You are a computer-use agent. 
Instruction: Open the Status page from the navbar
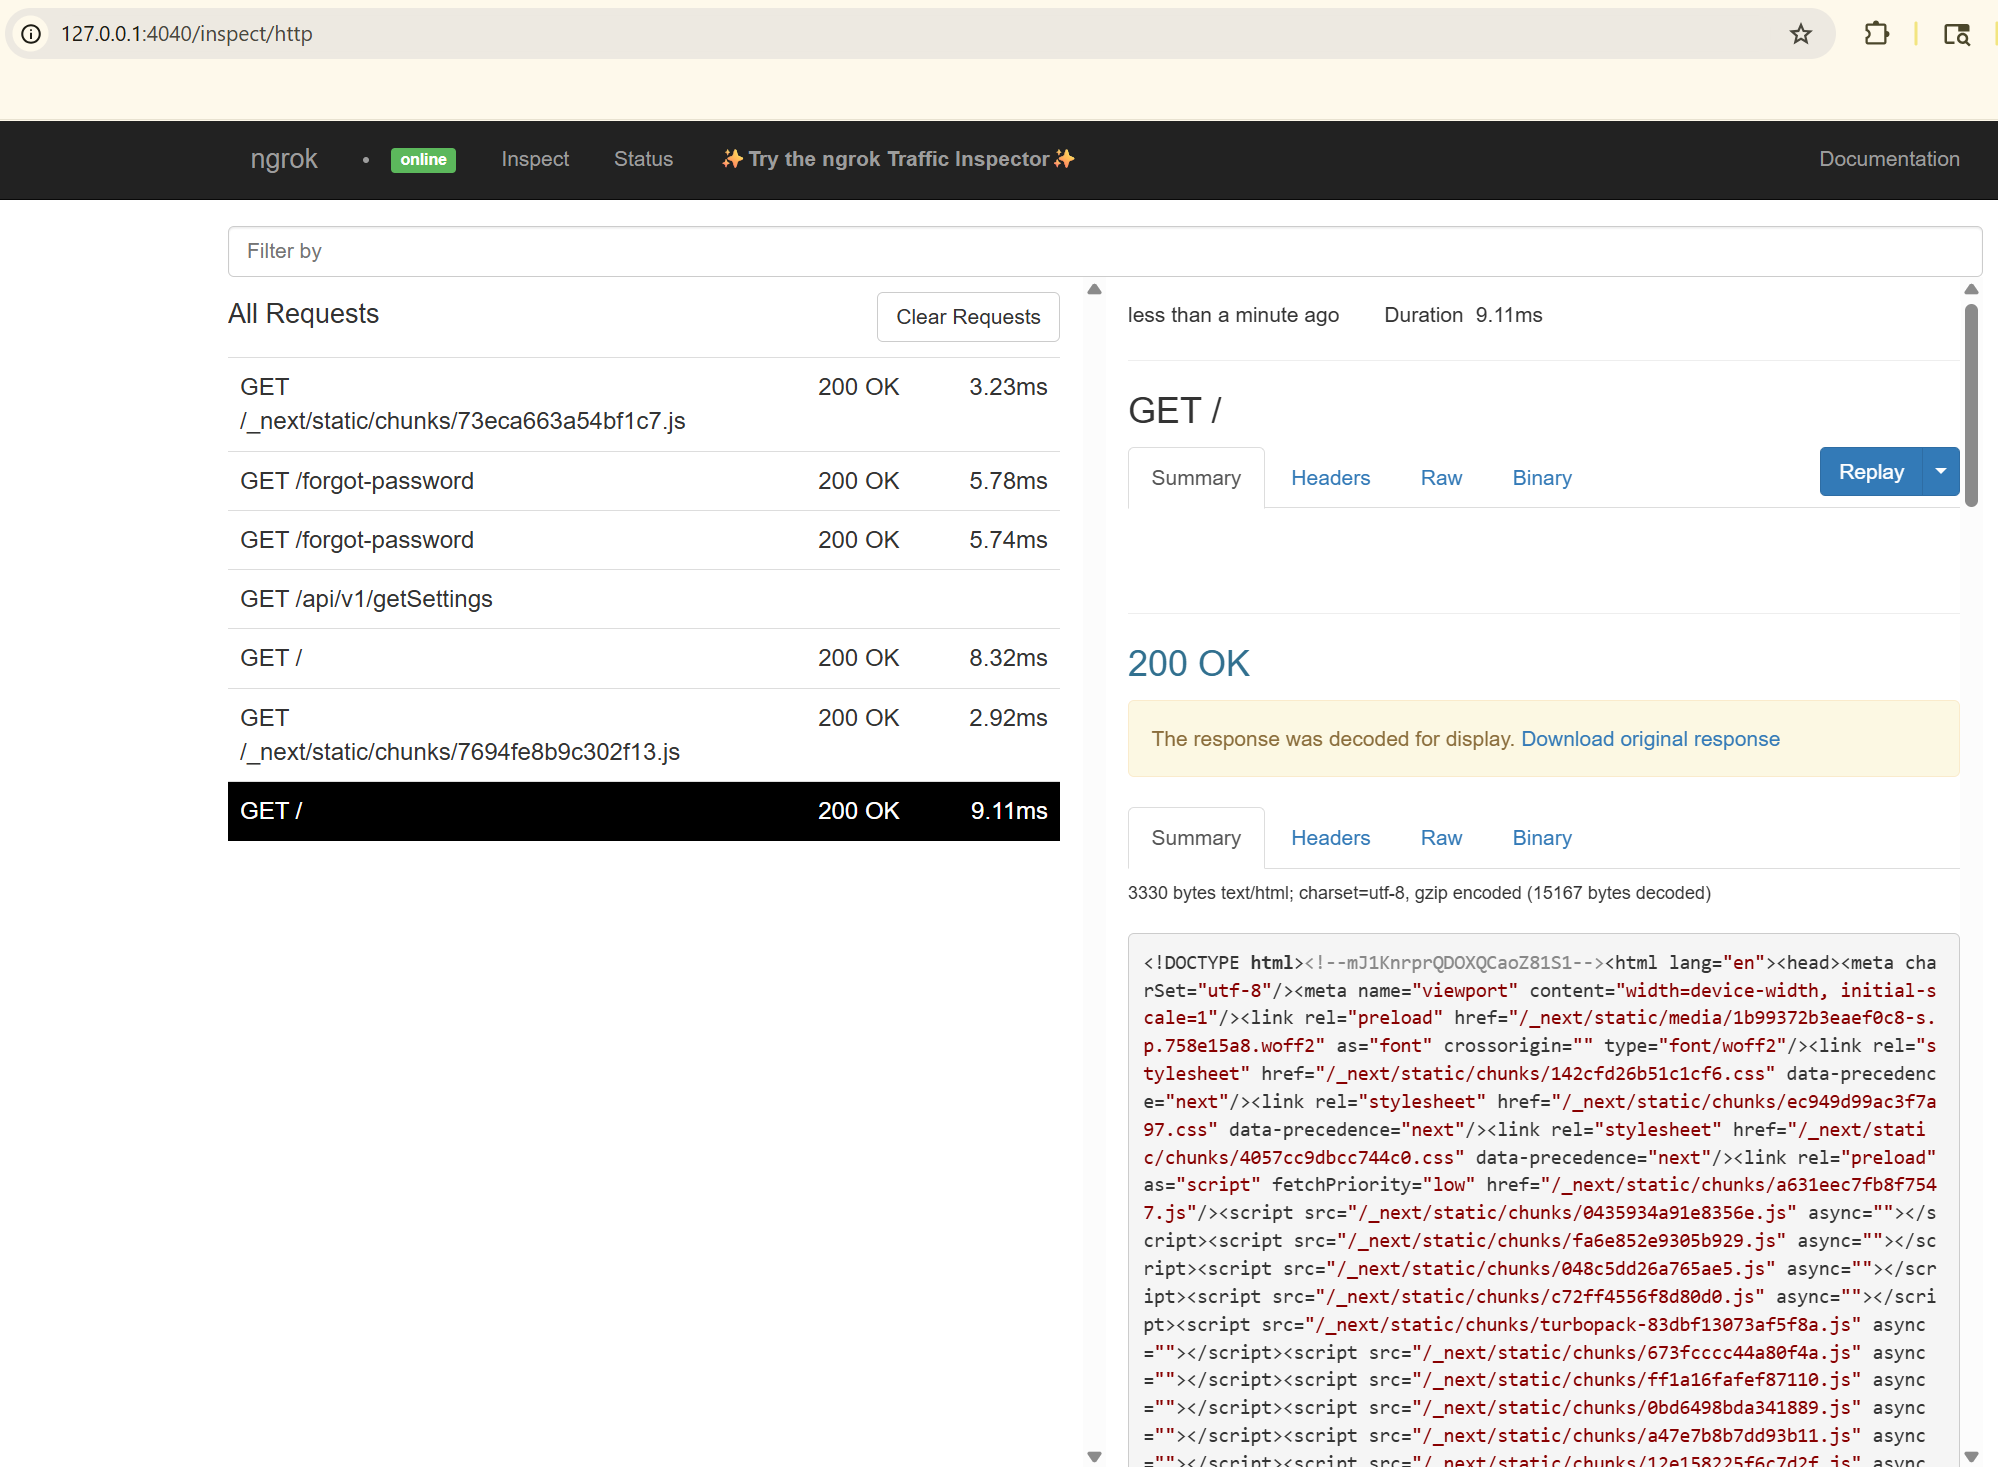643,159
